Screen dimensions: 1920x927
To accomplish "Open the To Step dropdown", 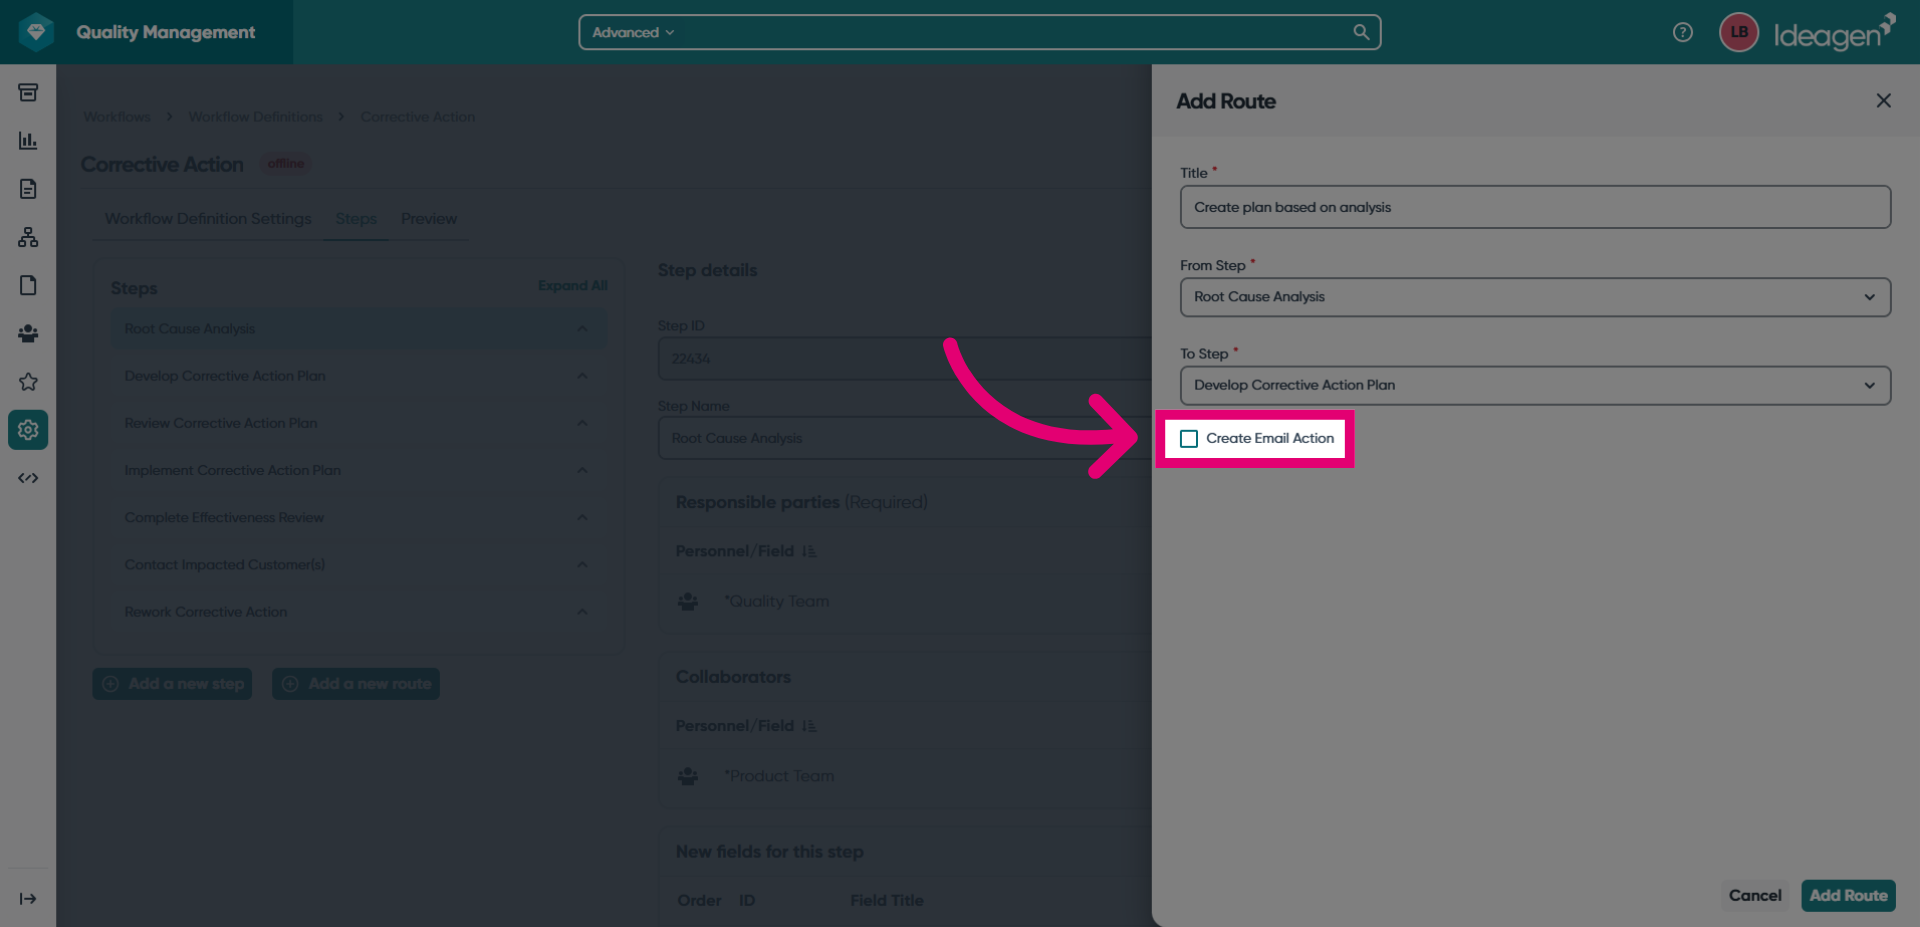I will 1535,385.
